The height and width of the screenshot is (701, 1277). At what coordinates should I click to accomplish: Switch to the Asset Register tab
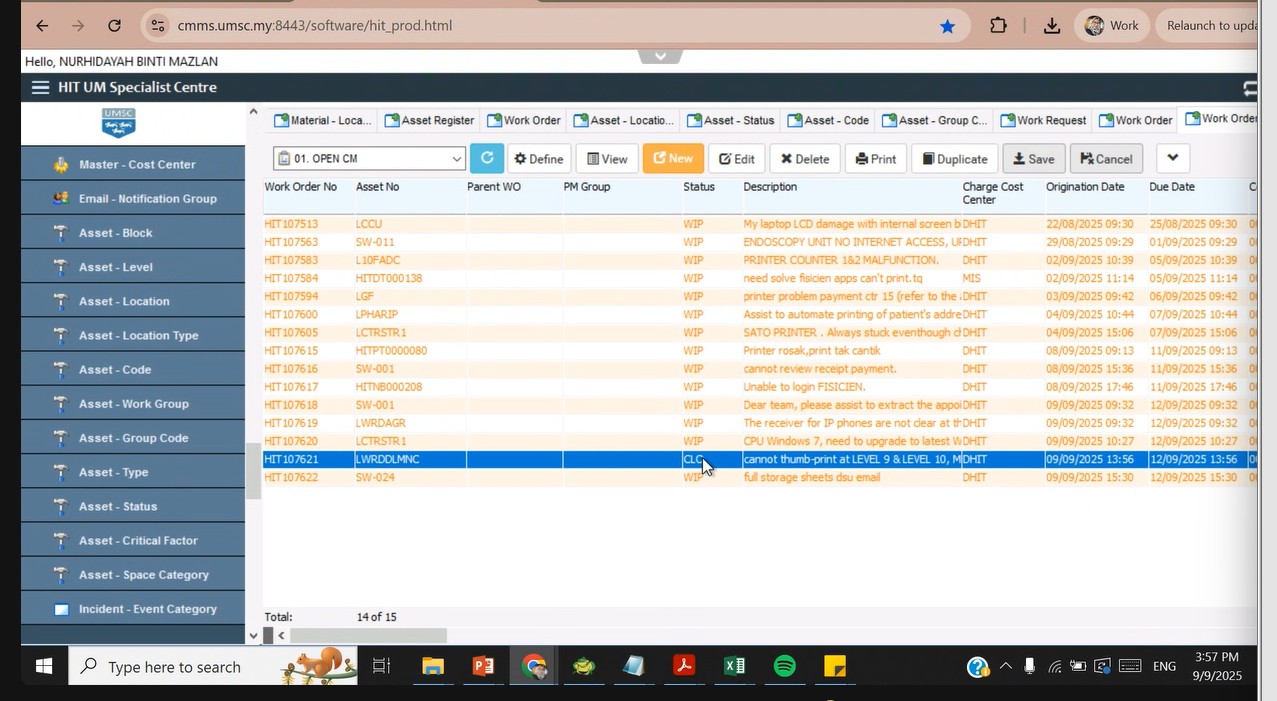click(429, 120)
